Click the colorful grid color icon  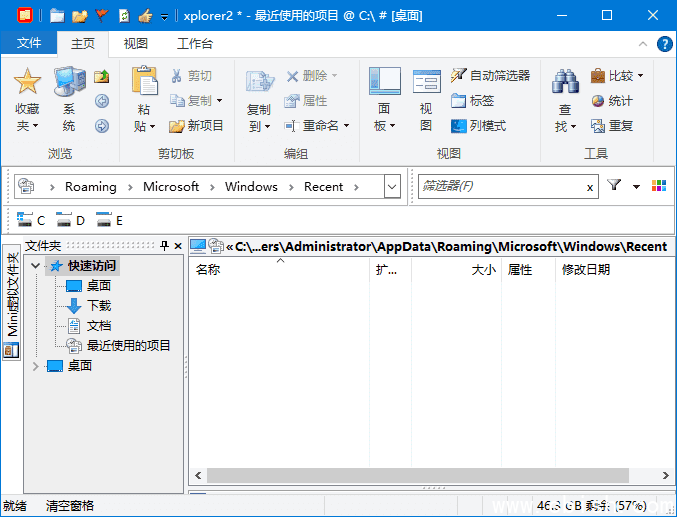coord(658,186)
